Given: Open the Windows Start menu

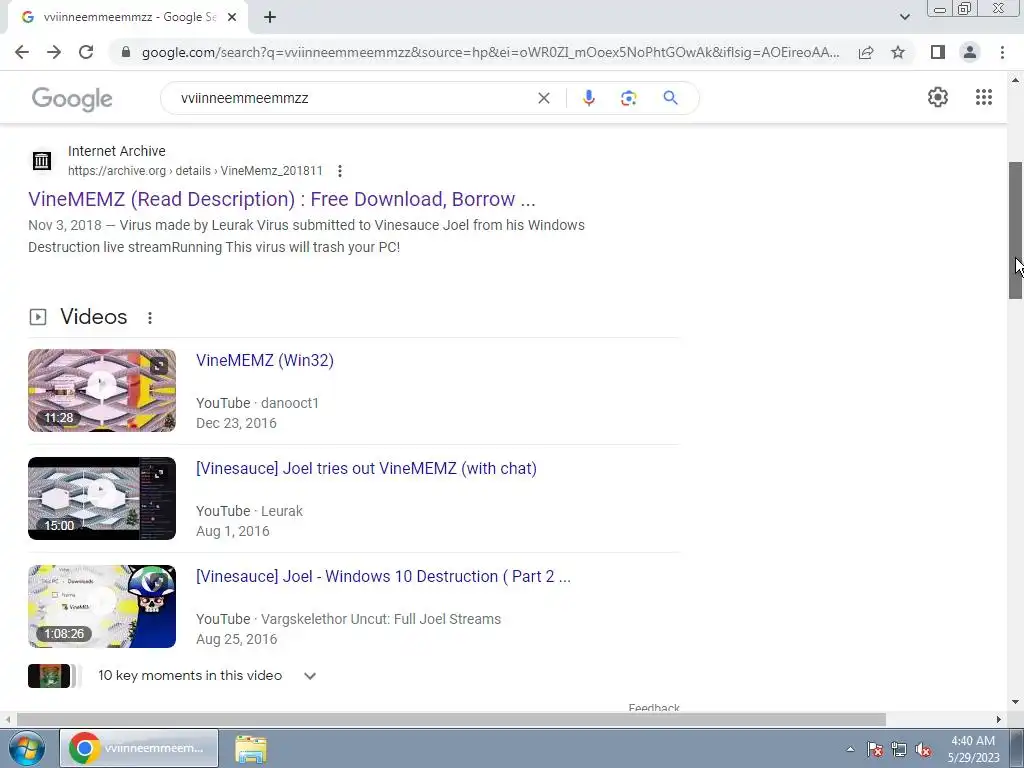Looking at the screenshot, I should tap(26, 748).
